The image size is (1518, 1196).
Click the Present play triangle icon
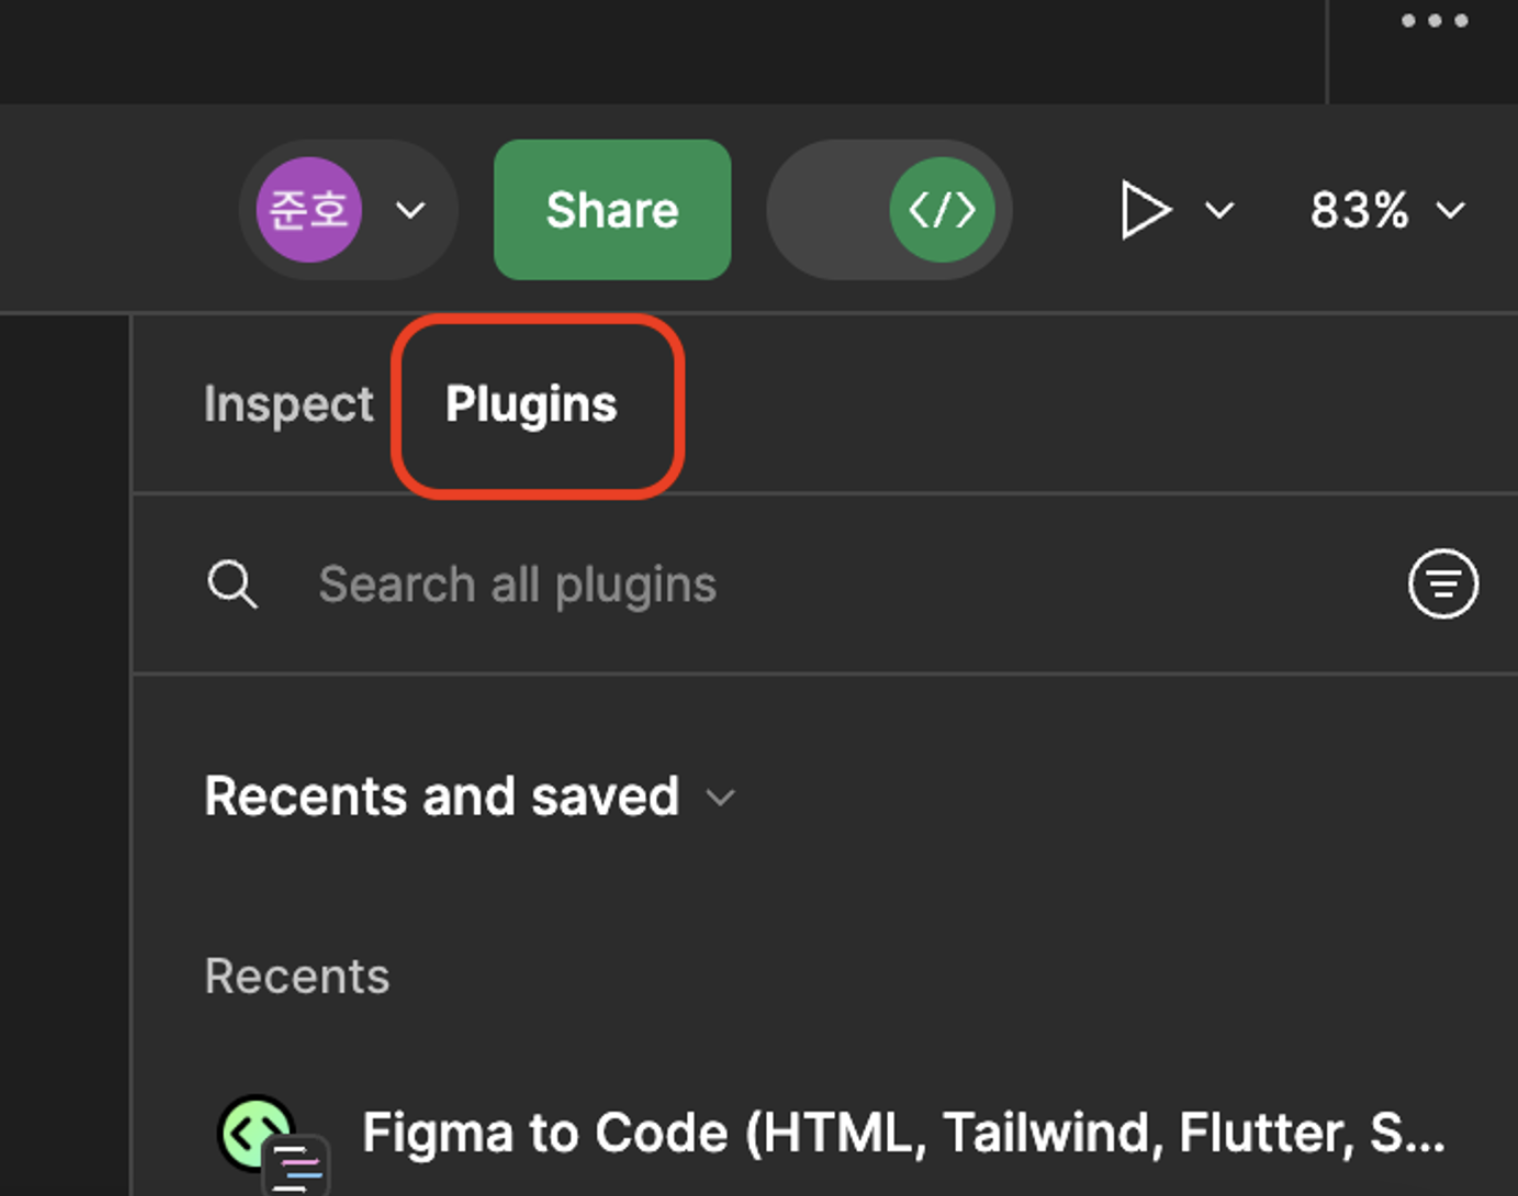[1144, 210]
